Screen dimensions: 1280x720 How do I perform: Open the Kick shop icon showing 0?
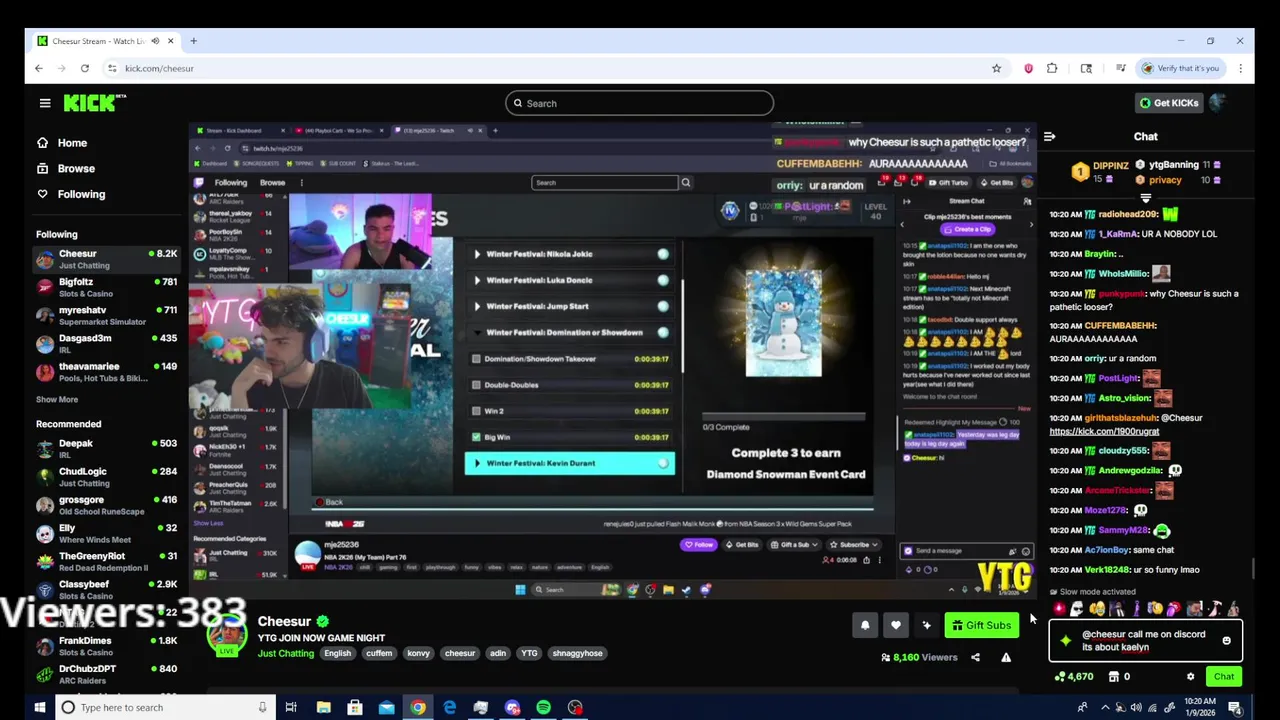point(1114,677)
